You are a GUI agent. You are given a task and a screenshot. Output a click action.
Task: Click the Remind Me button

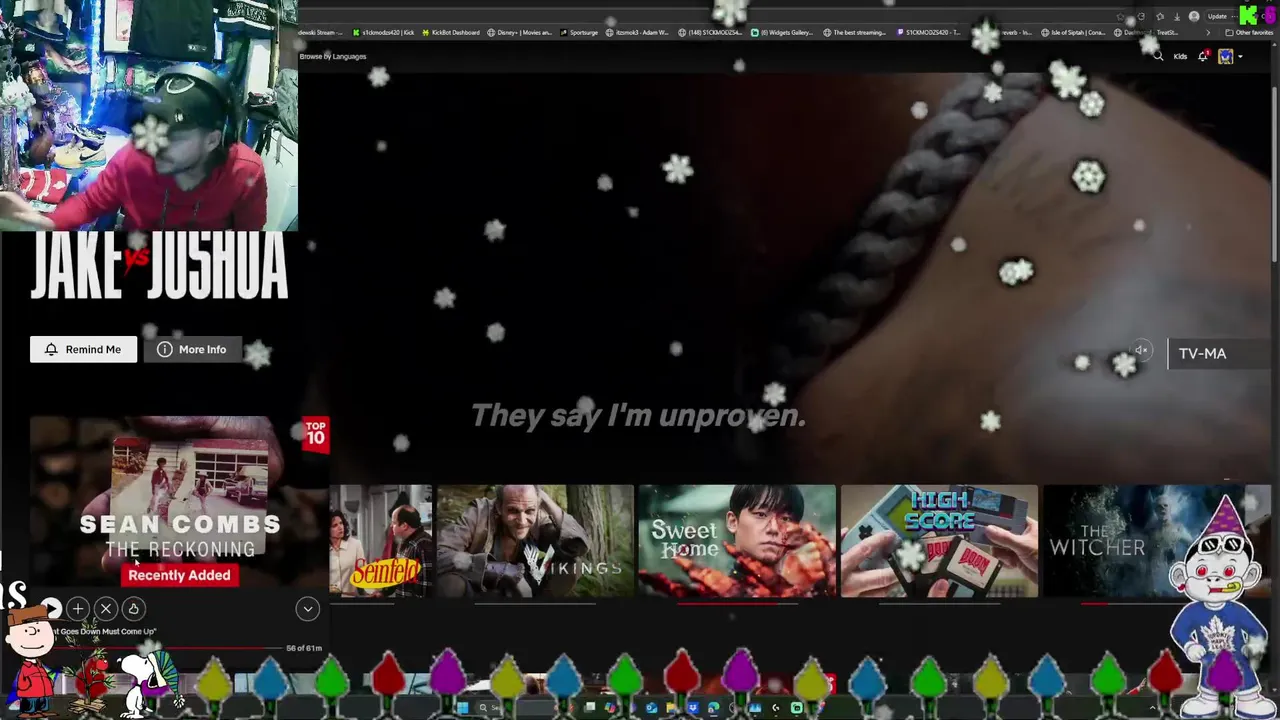(x=83, y=349)
